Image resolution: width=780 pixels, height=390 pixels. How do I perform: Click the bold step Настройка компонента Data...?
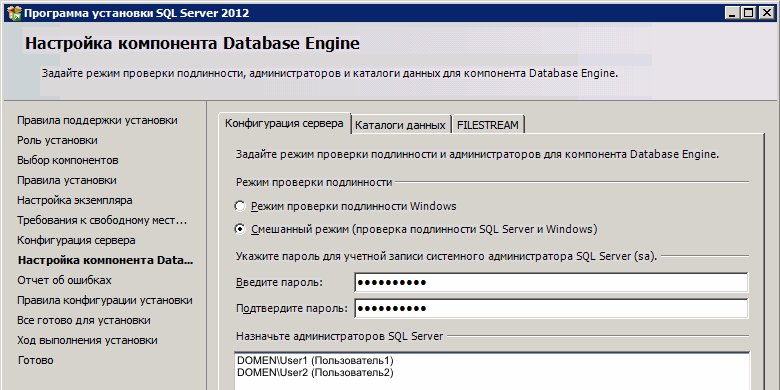point(105,260)
